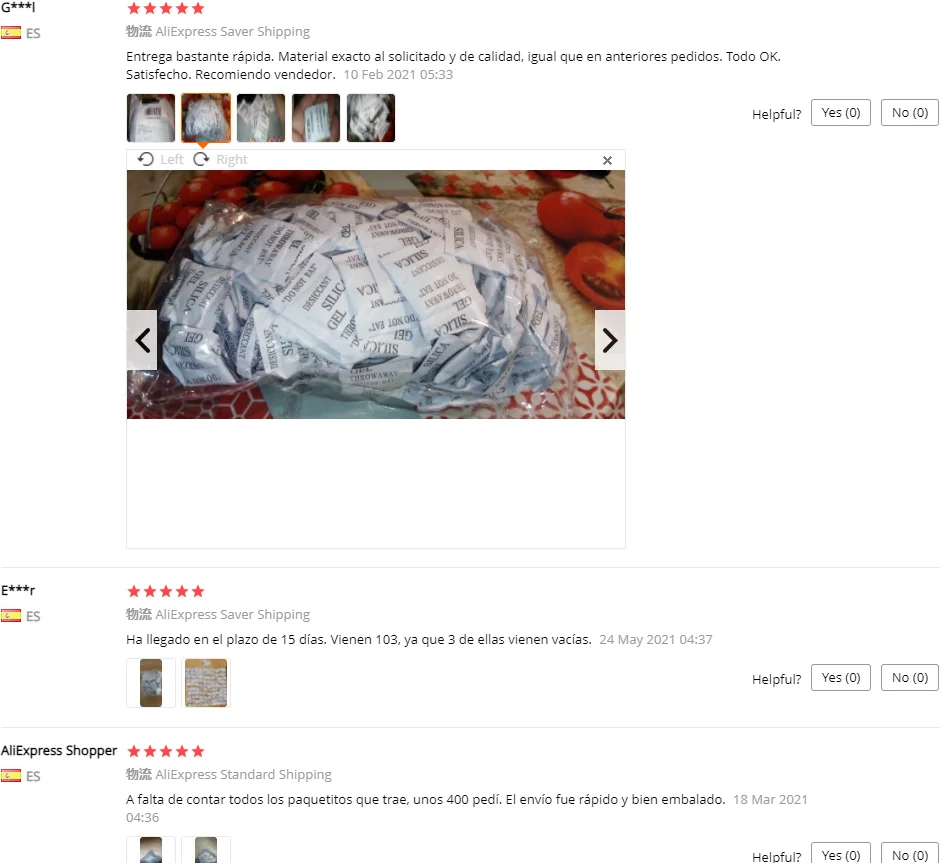Open third thumbnail in G***l's review
Viewport: 940px width, 863px height.
pyautogui.click(x=261, y=118)
